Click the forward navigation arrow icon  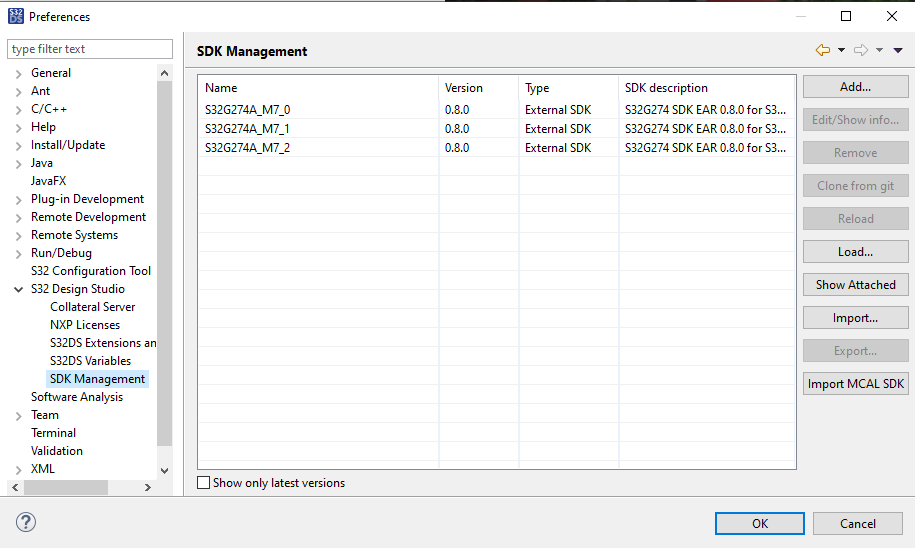(x=860, y=50)
